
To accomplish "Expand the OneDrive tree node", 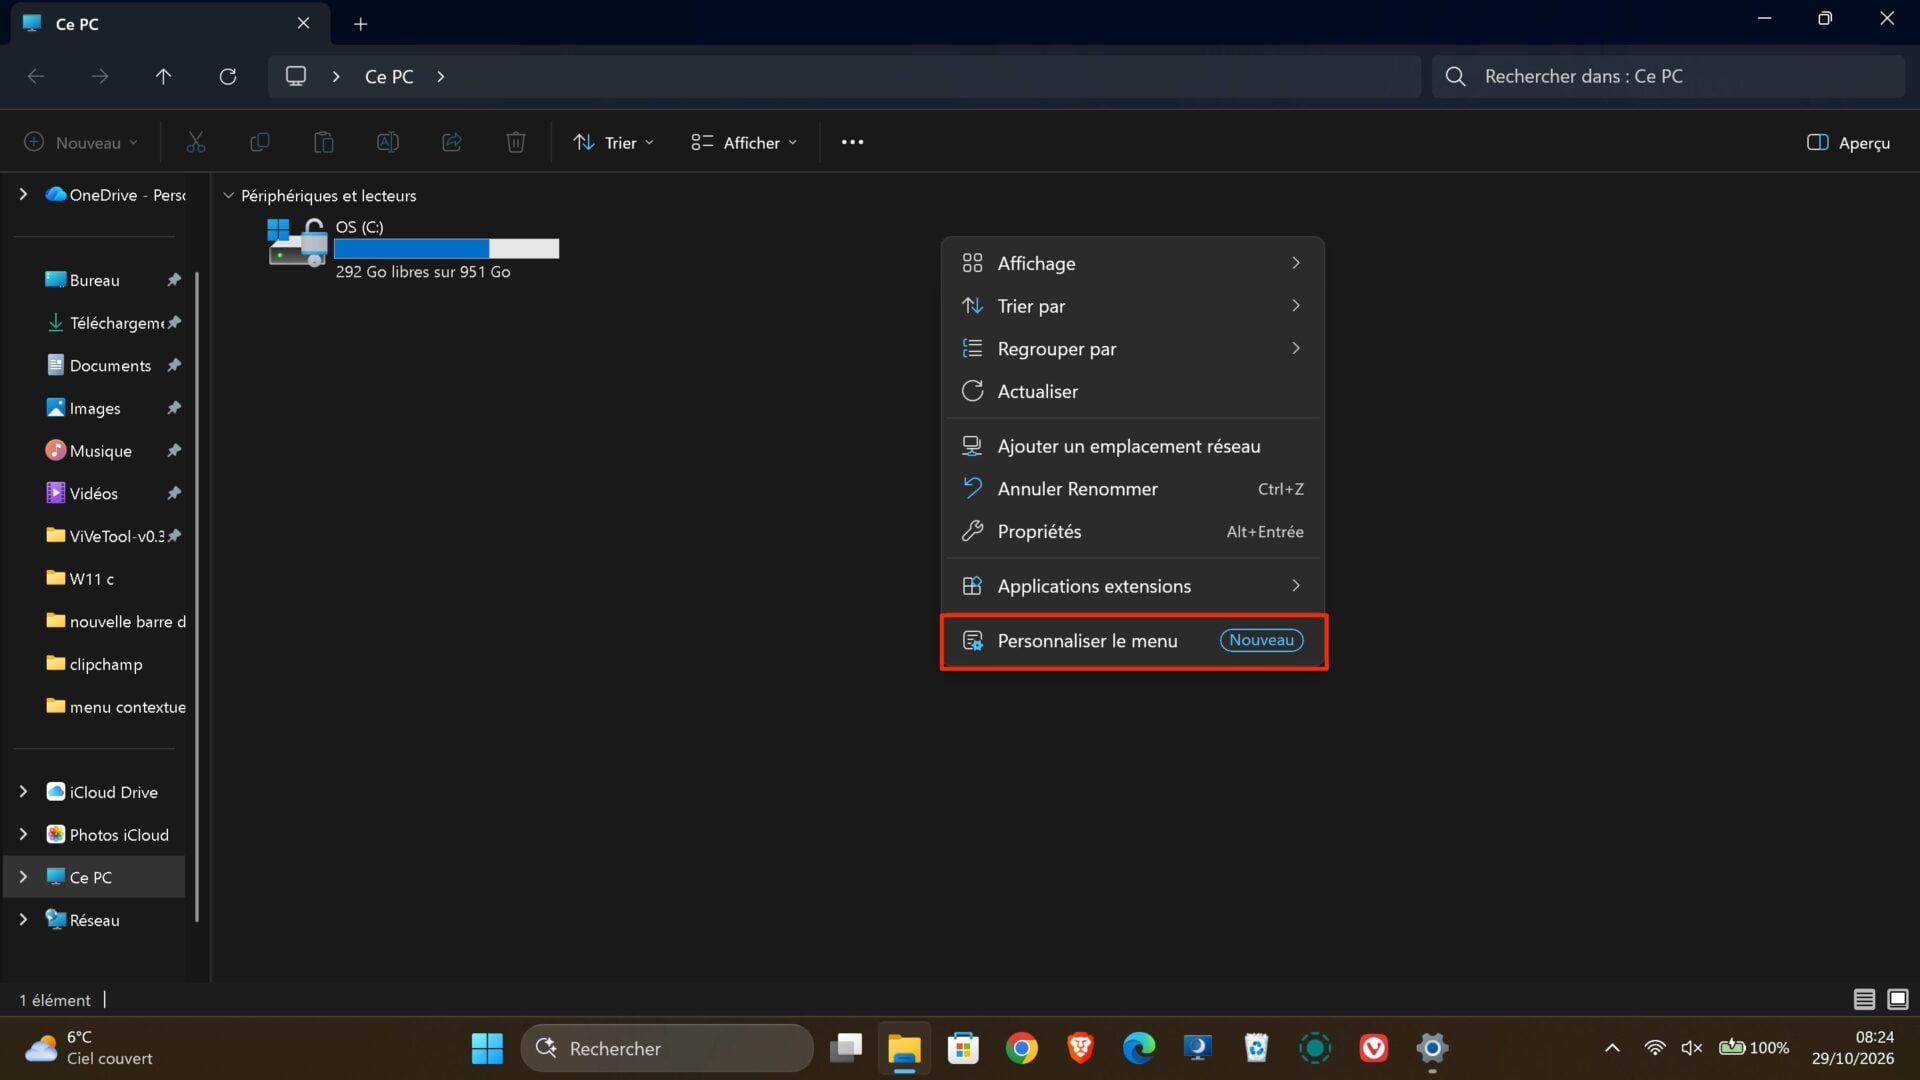I will point(23,195).
